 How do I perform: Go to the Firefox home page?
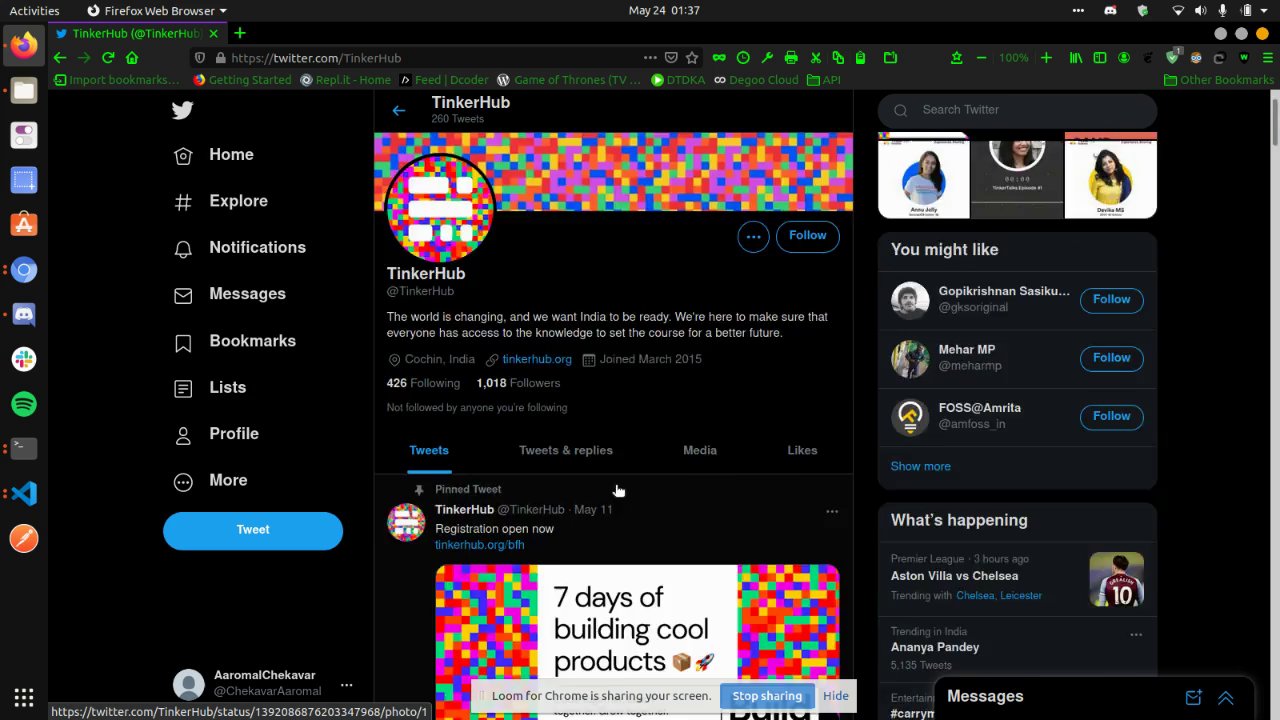coord(132,58)
